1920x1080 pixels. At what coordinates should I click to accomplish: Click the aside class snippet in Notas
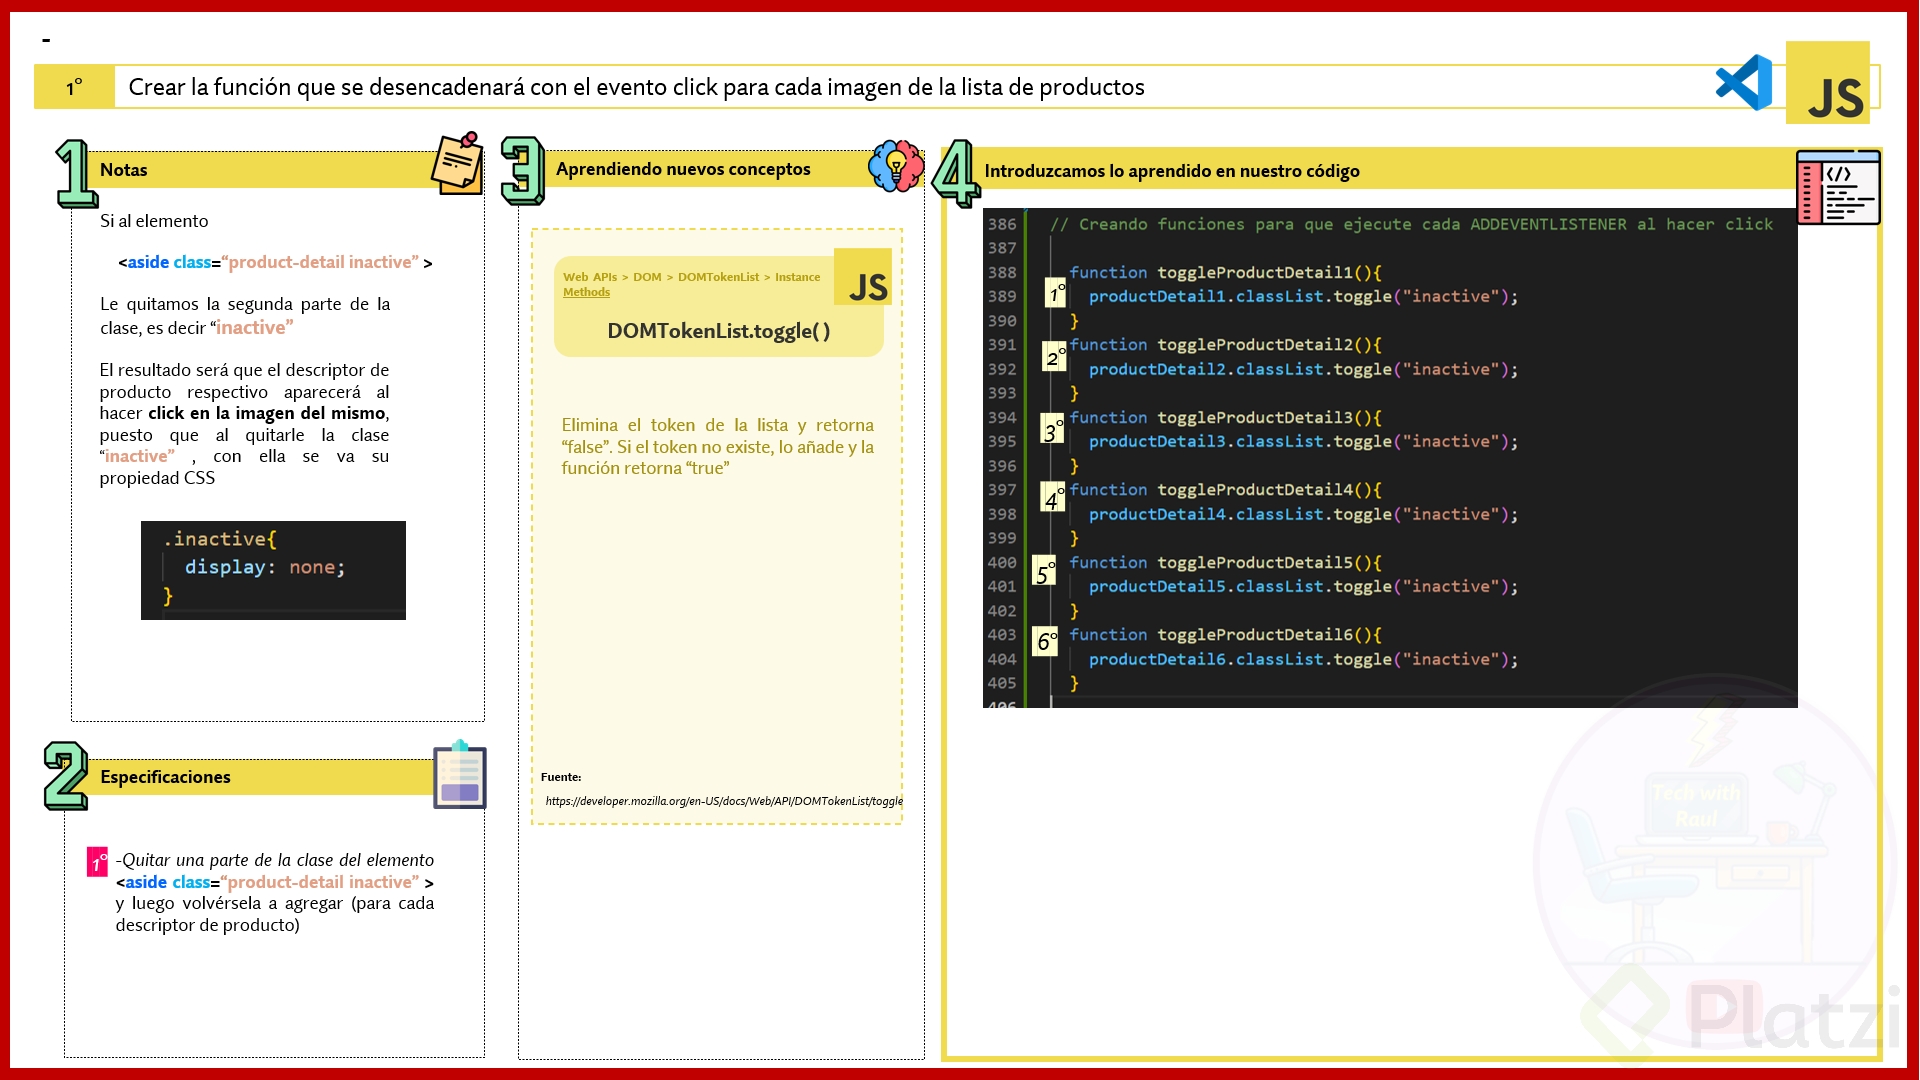pyautogui.click(x=275, y=262)
